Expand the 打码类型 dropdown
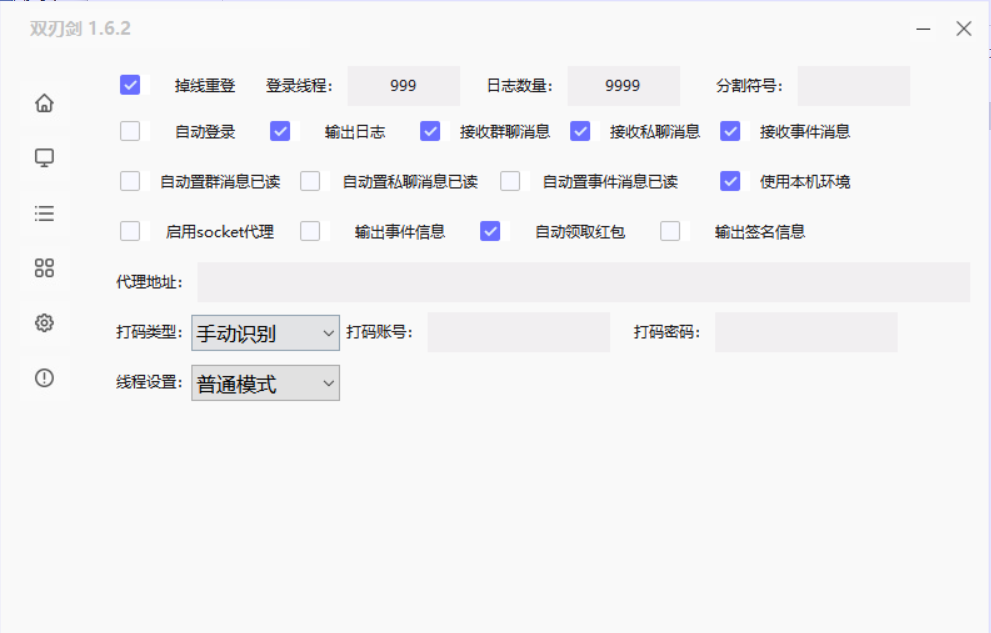991x633 pixels. pos(265,333)
